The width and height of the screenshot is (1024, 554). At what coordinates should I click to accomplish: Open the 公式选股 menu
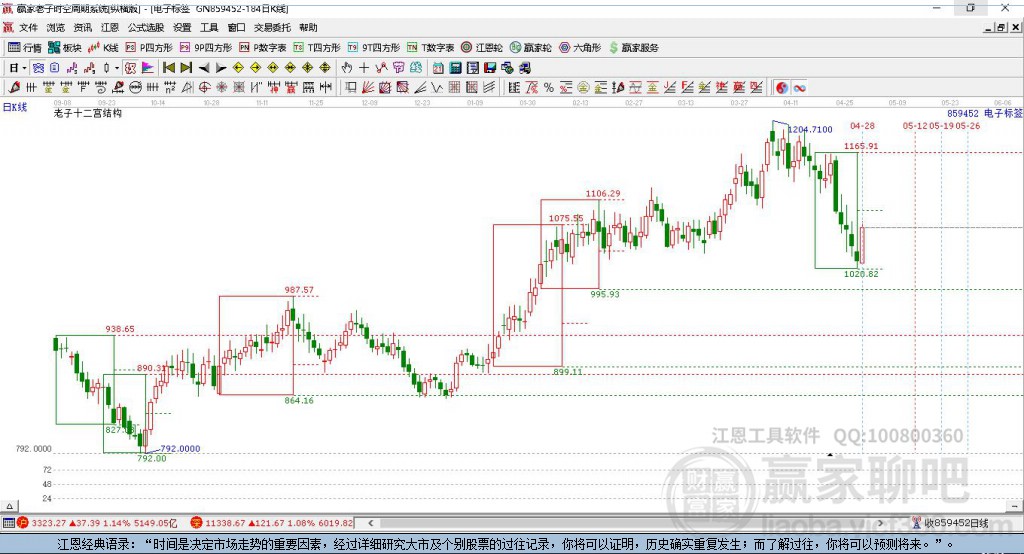tap(146, 27)
